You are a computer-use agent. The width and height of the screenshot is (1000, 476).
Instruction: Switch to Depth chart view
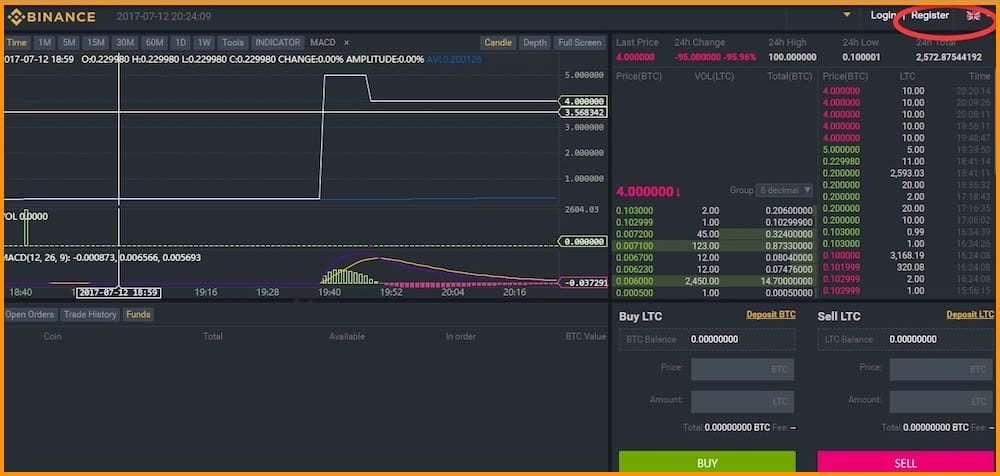tap(534, 43)
